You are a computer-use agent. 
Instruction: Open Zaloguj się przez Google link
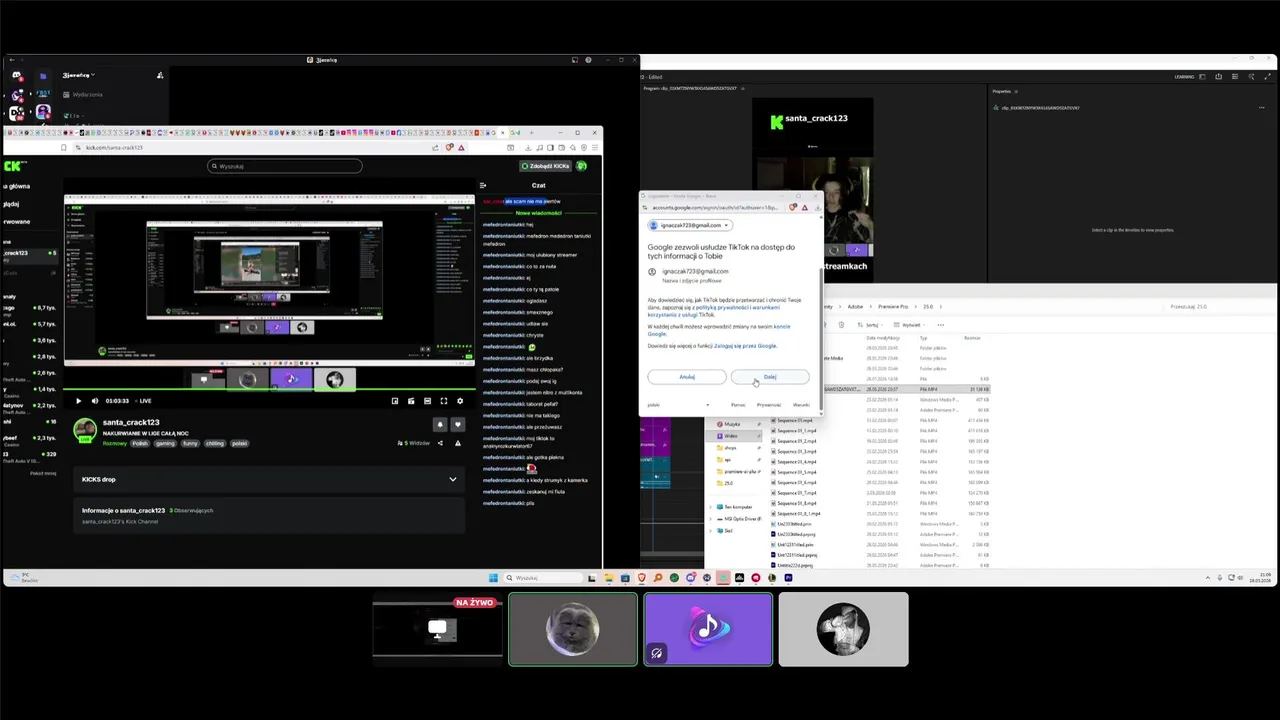(745, 346)
